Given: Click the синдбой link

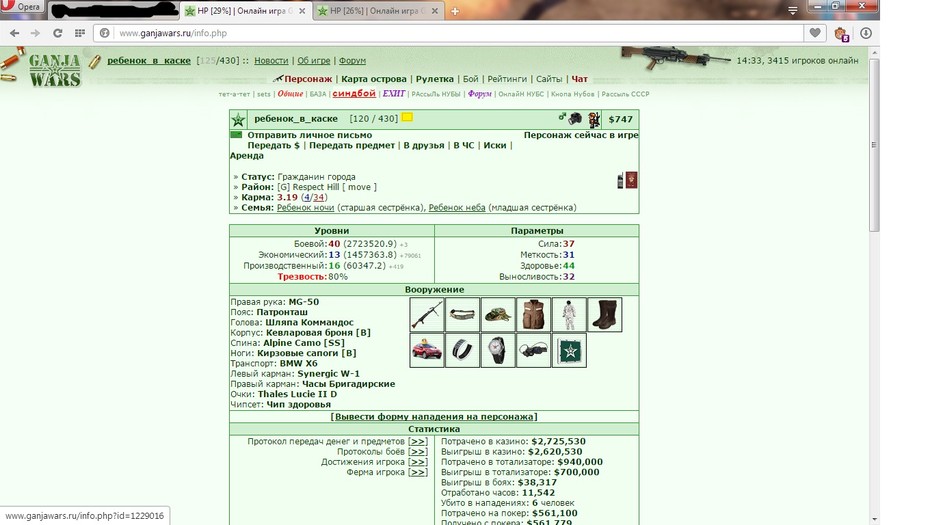Looking at the screenshot, I should click(x=354, y=94).
